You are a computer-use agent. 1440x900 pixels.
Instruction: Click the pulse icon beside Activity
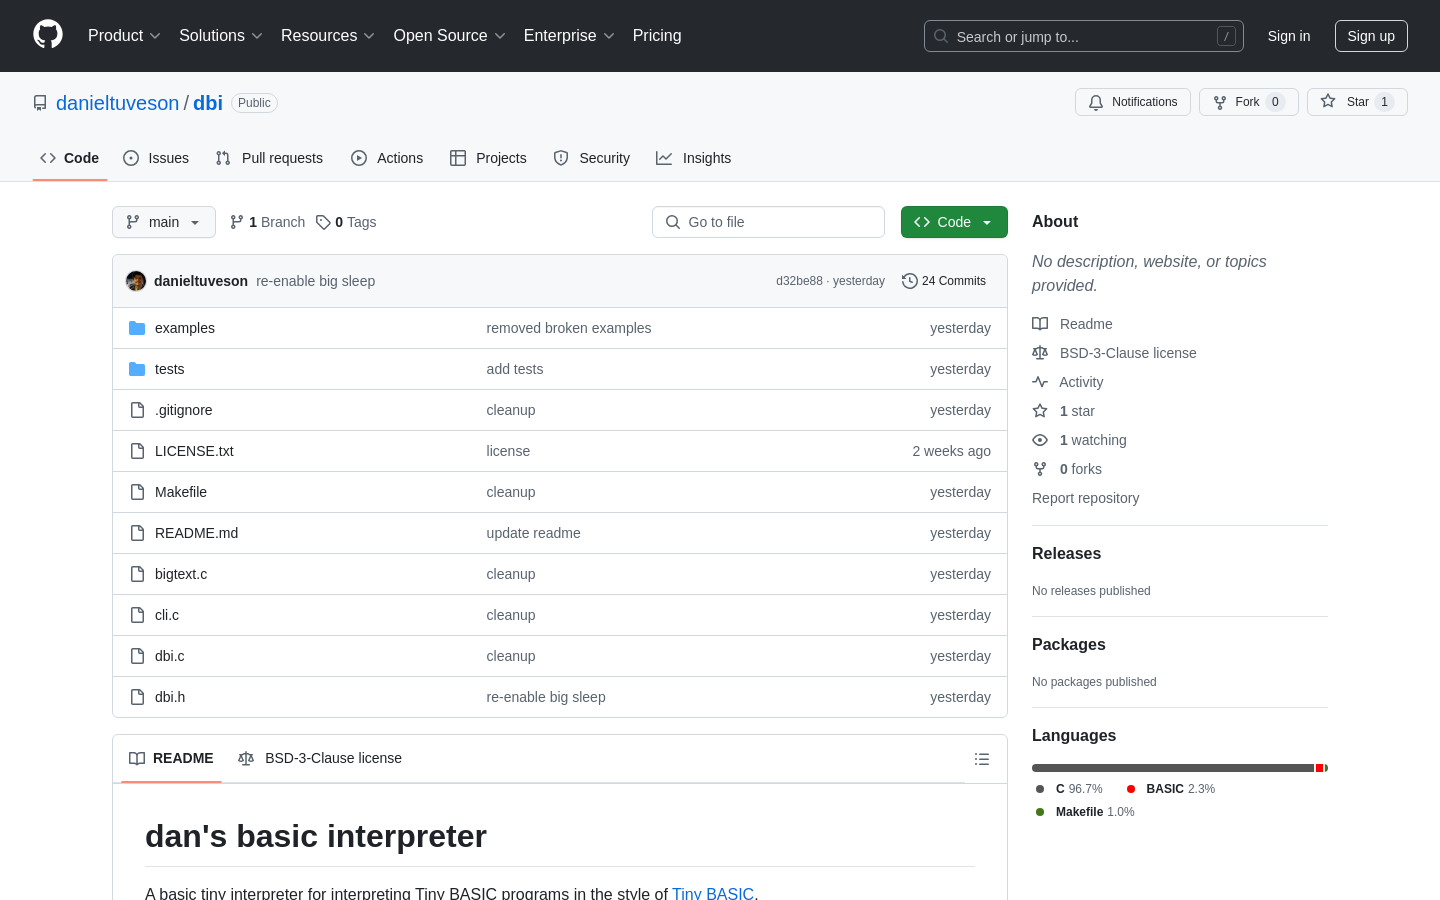(1040, 382)
